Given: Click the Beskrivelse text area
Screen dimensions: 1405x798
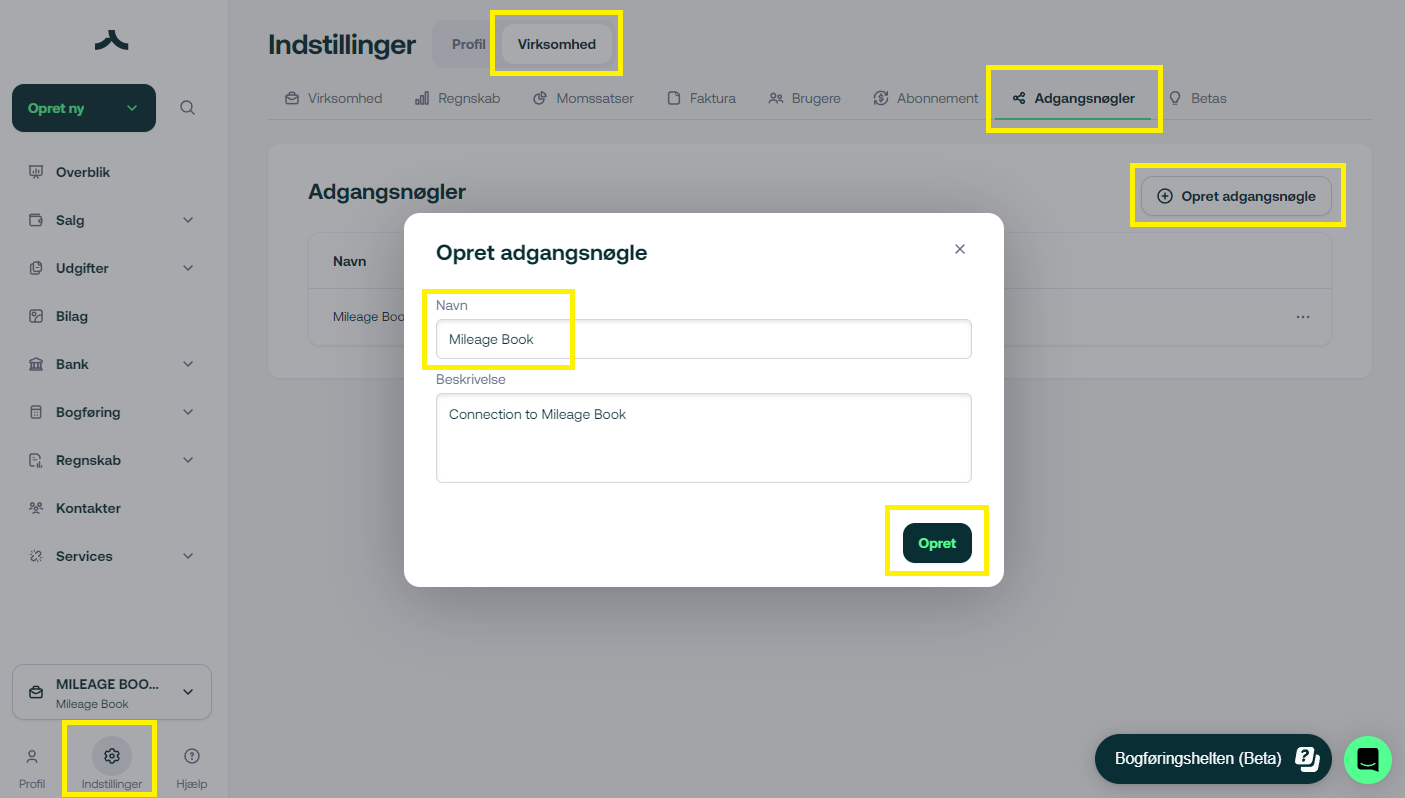Looking at the screenshot, I should tap(704, 438).
